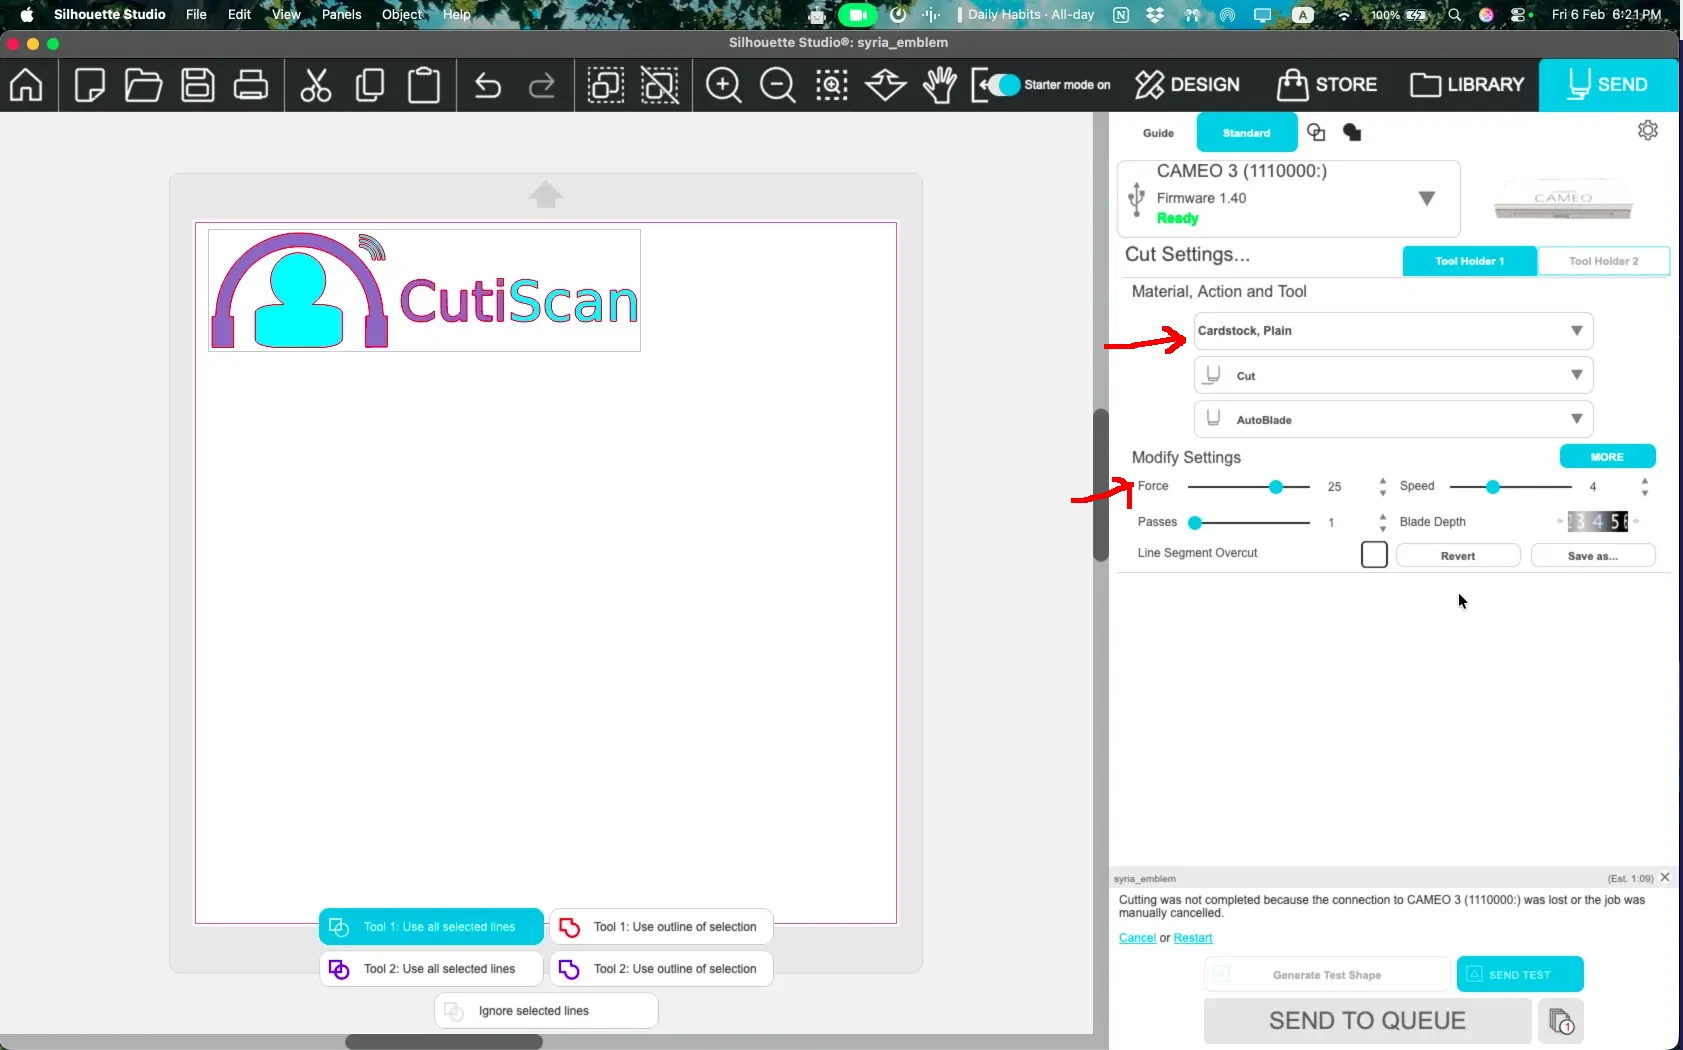1683x1050 pixels.
Task: Print the design with the printer icon
Action: [251, 85]
